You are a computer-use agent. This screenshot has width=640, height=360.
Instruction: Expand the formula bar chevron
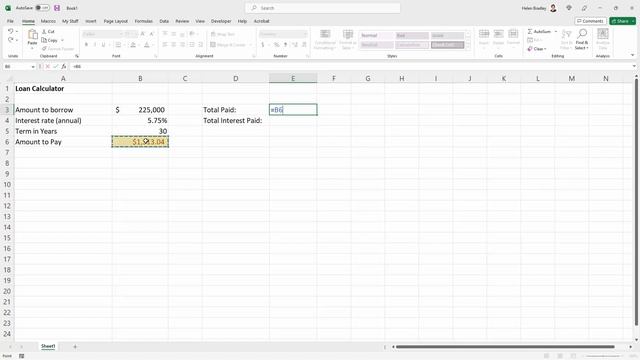point(634,66)
